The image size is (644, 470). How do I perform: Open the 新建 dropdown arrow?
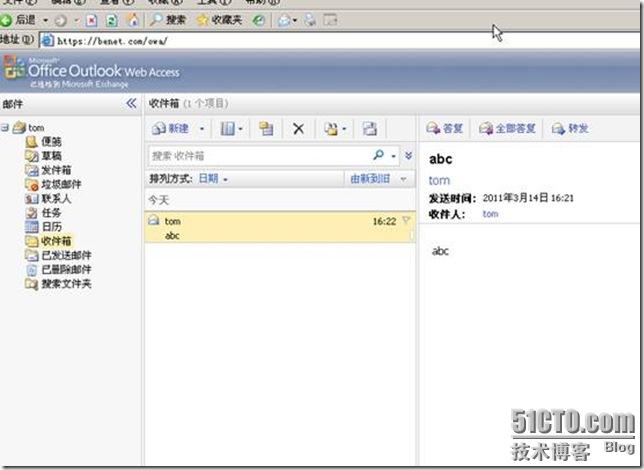click(x=202, y=129)
